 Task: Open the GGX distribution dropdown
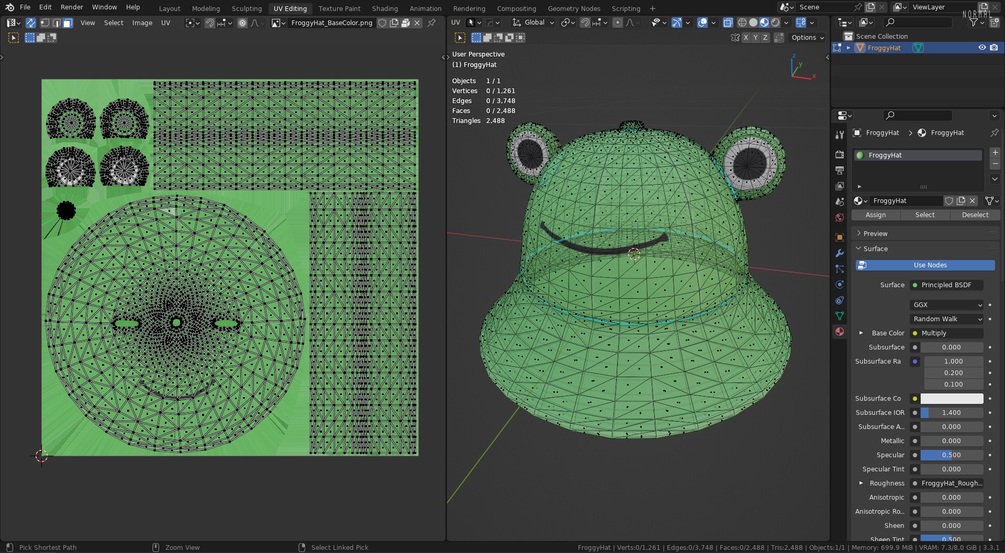tap(947, 305)
